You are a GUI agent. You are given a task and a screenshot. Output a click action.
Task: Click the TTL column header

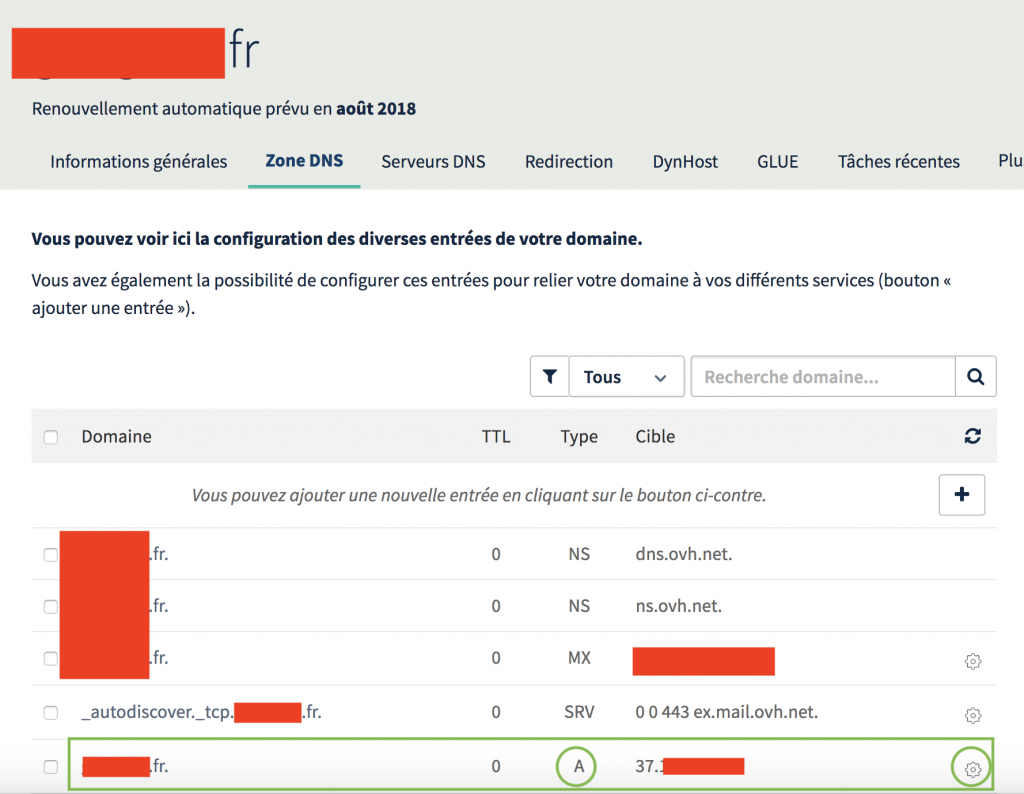[495, 436]
